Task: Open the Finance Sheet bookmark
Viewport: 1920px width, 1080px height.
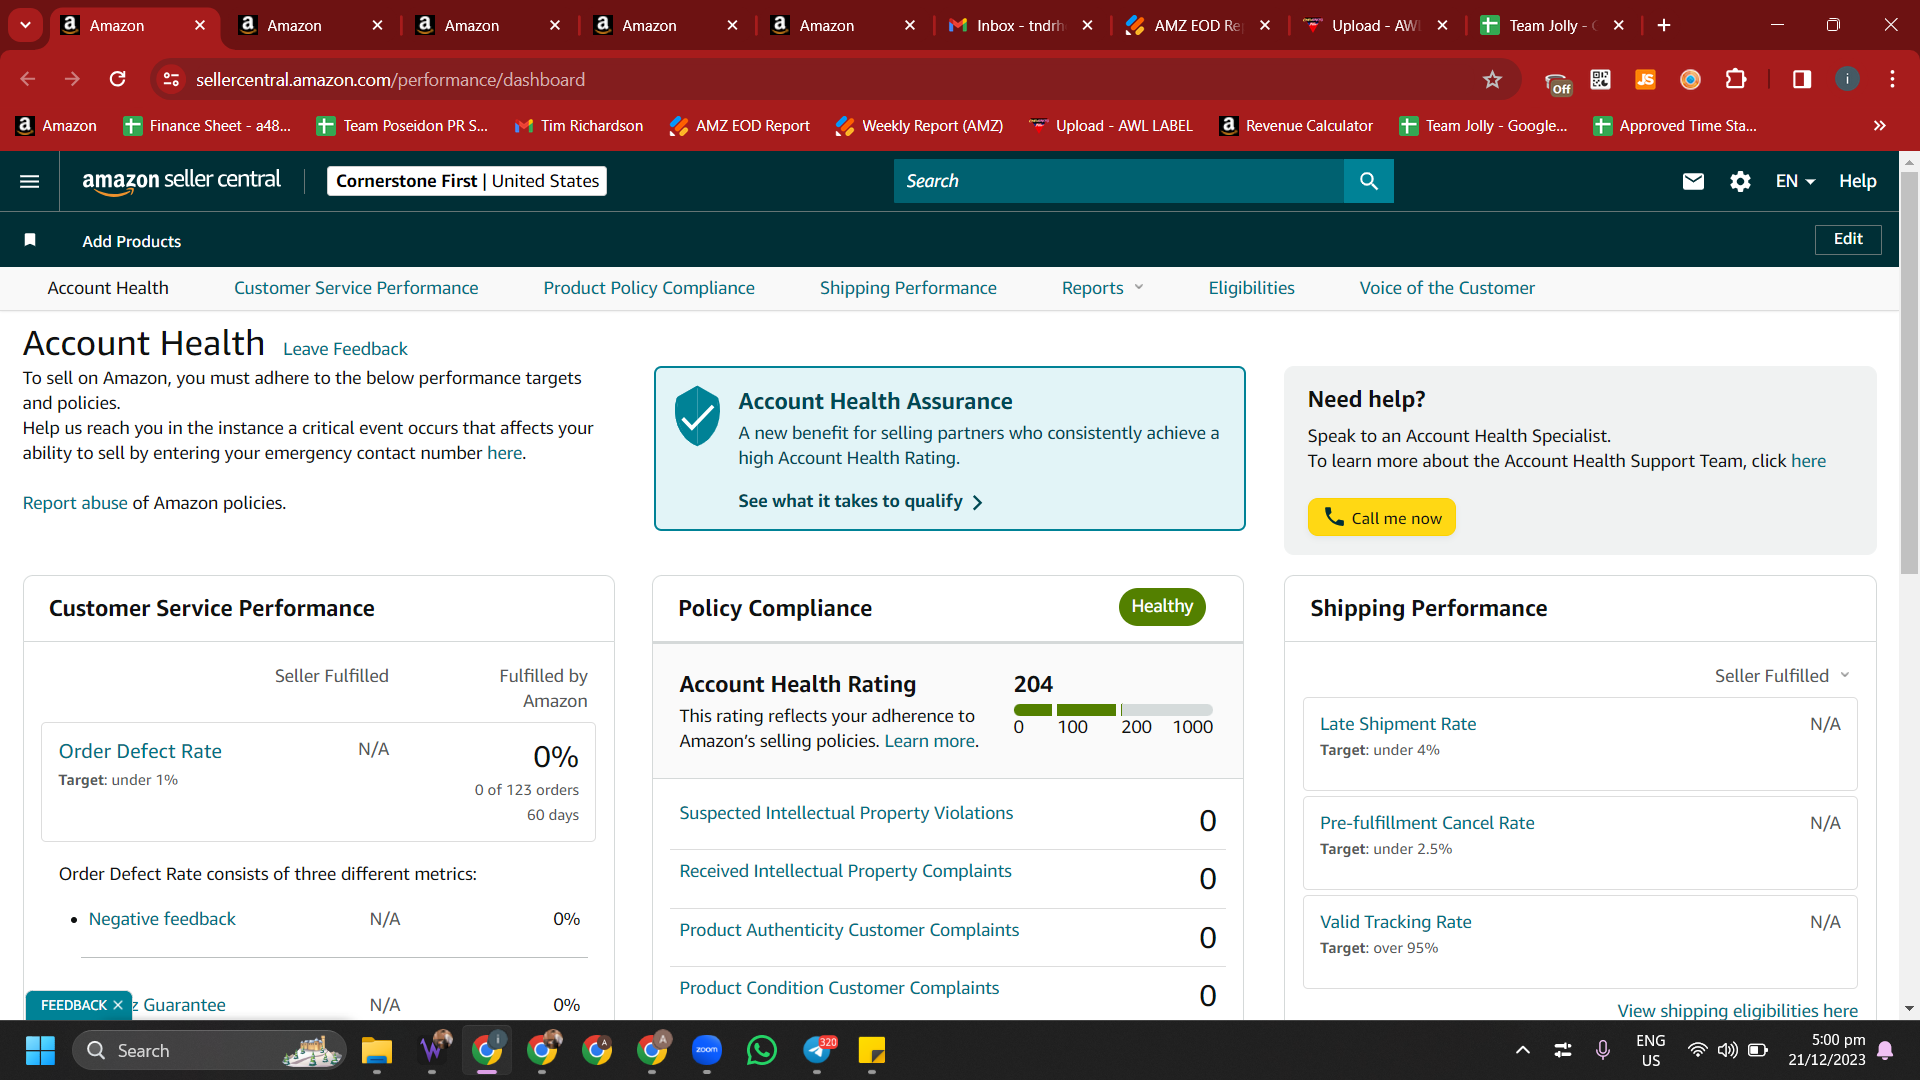Action: coord(207,126)
